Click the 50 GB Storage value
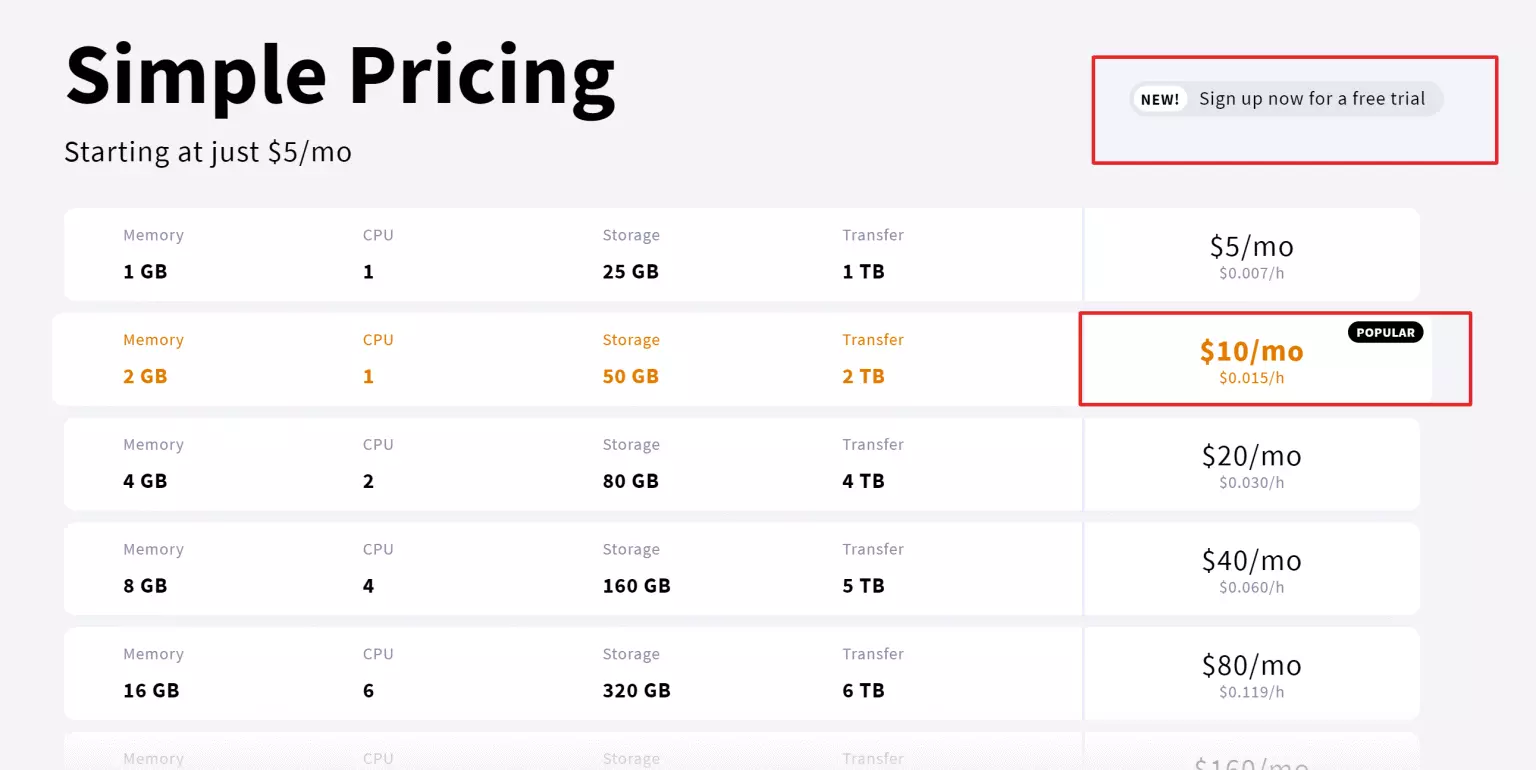 pyautogui.click(x=630, y=376)
